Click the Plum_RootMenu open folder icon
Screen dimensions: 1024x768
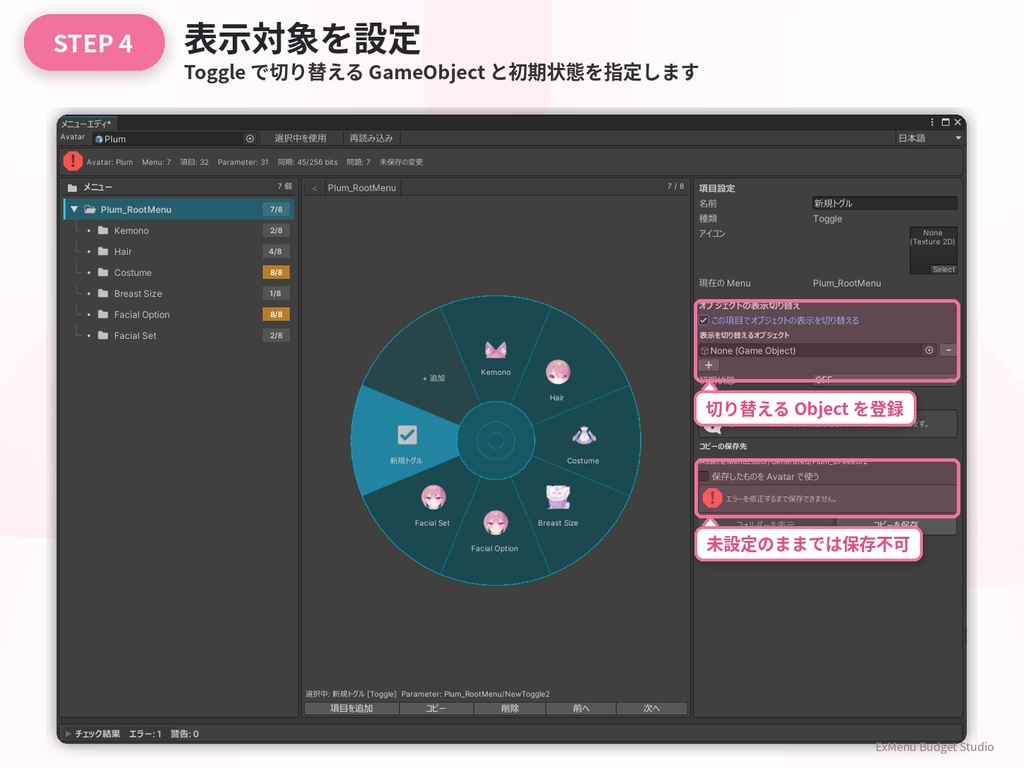click(x=90, y=210)
